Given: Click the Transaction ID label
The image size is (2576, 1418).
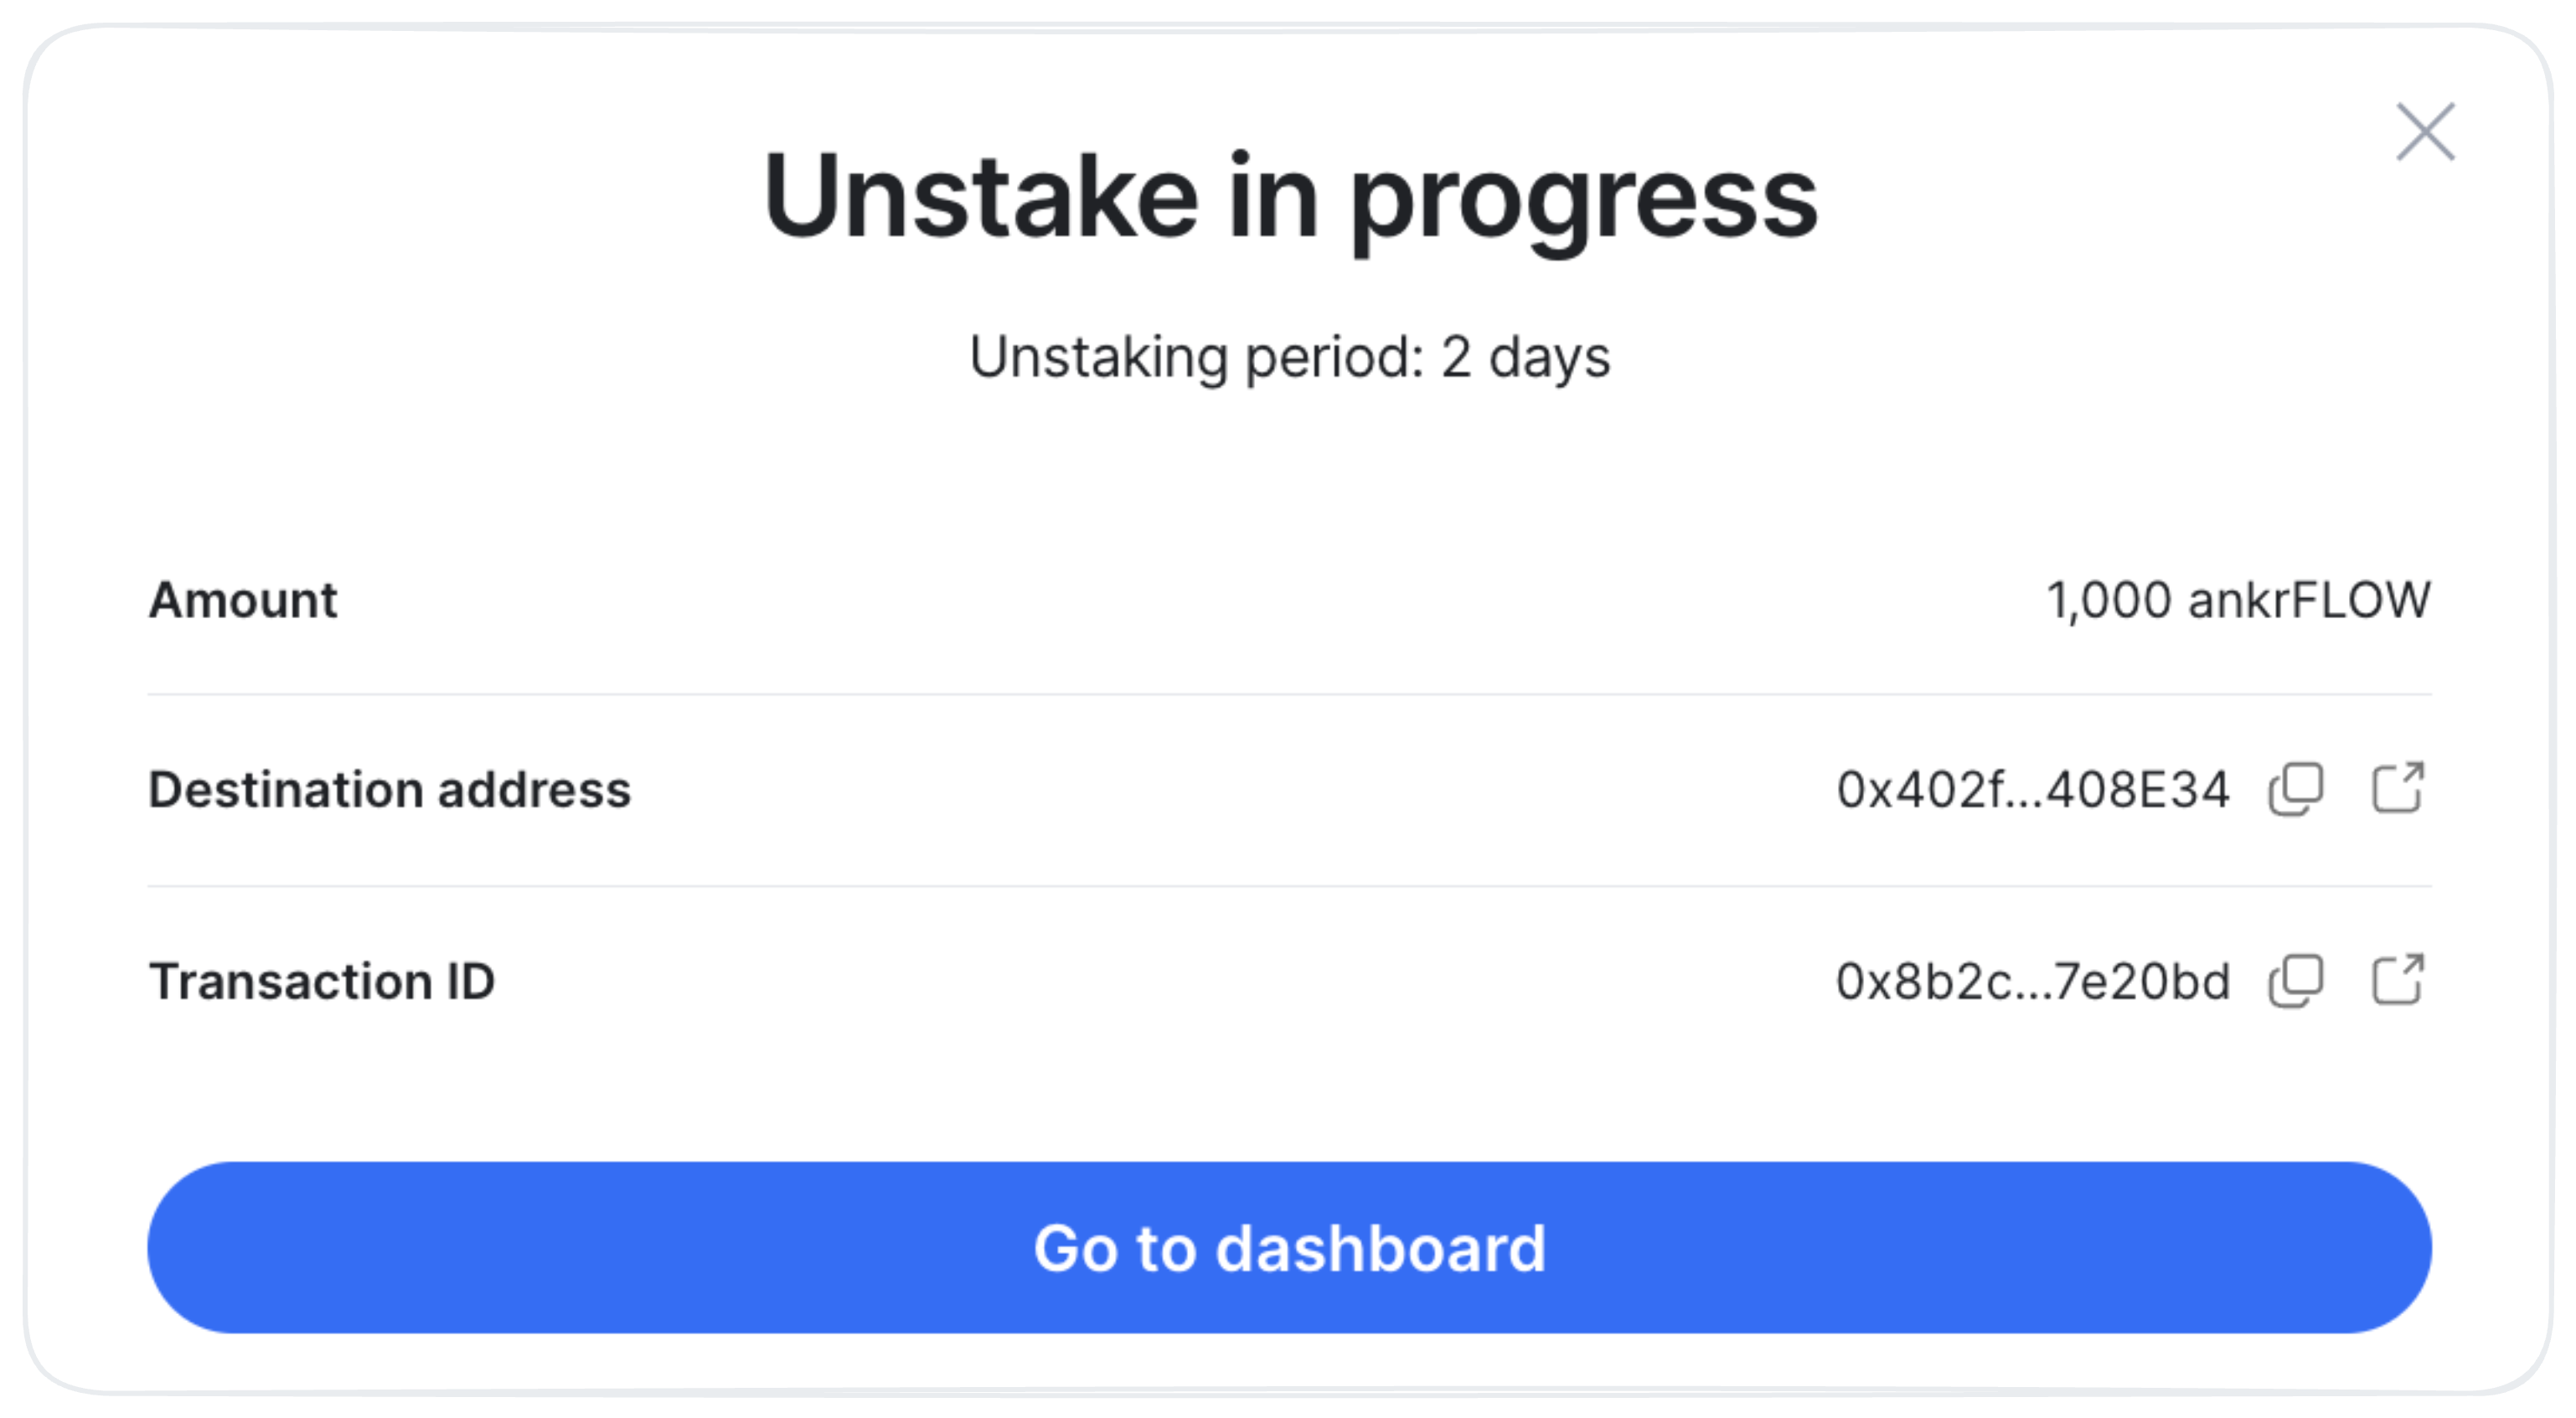Looking at the screenshot, I should coord(322,981).
